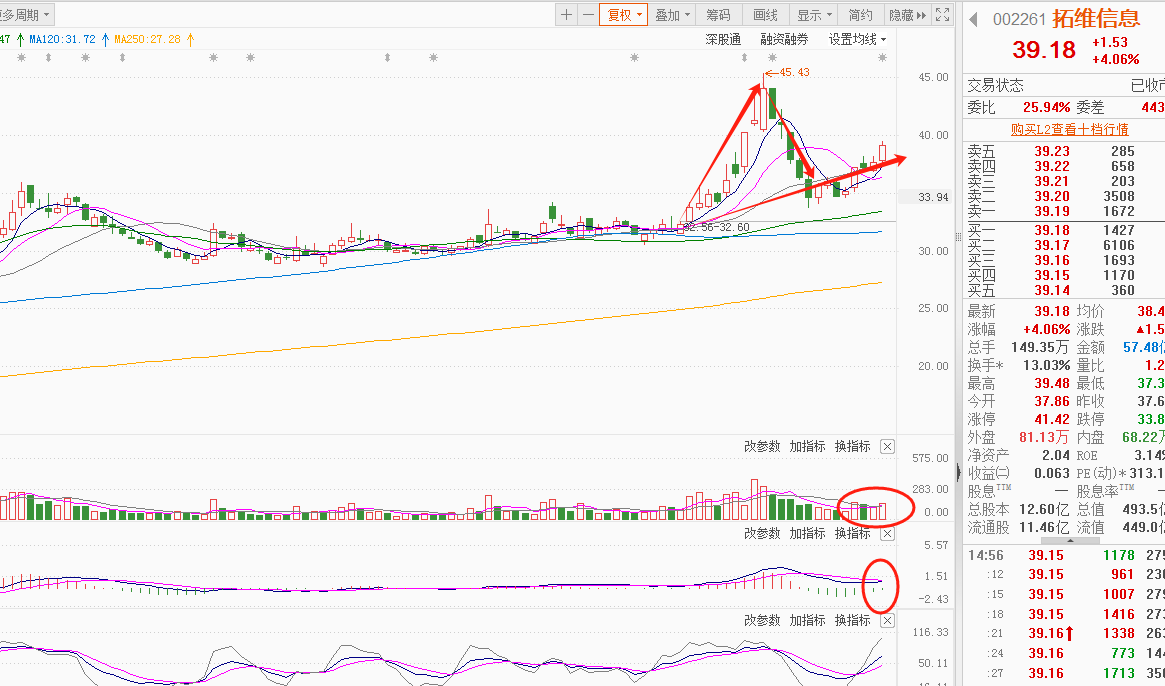
Task: Close the bottom KDJ indicator panel
Action: (x=887, y=621)
